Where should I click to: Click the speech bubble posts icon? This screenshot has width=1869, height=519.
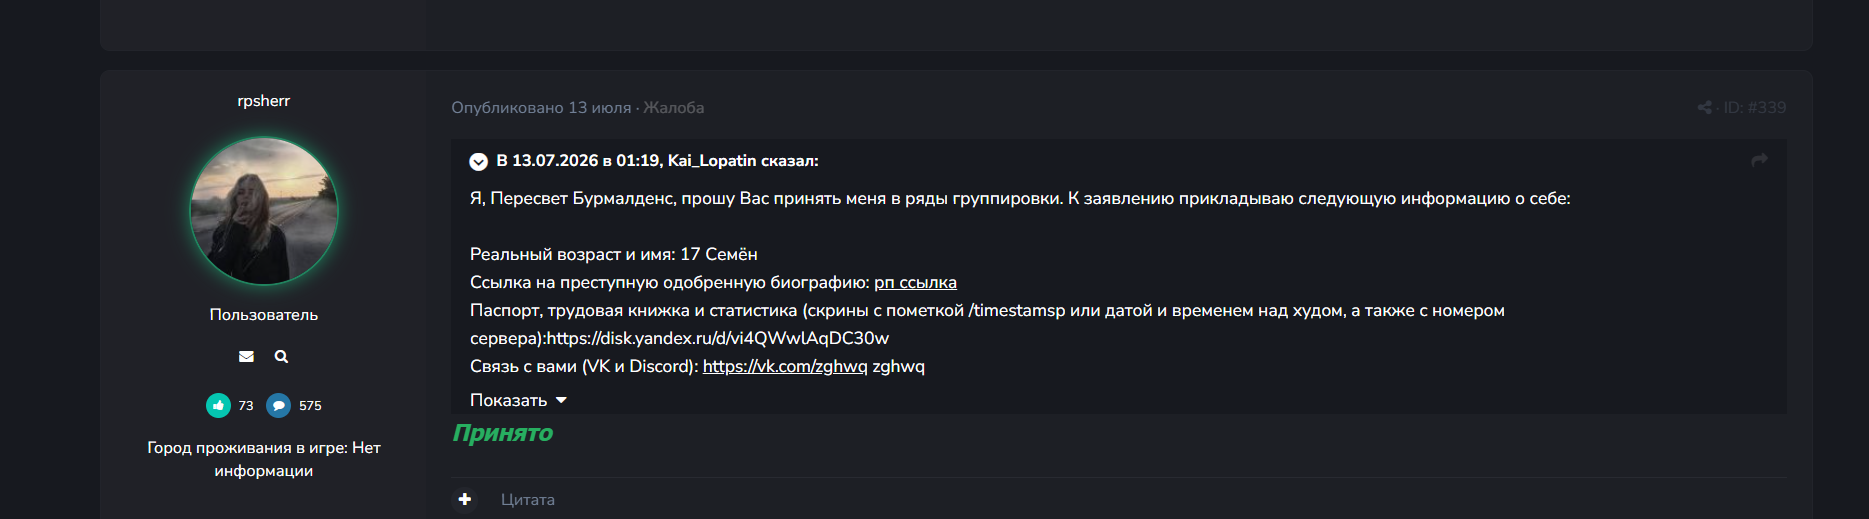[278, 405]
